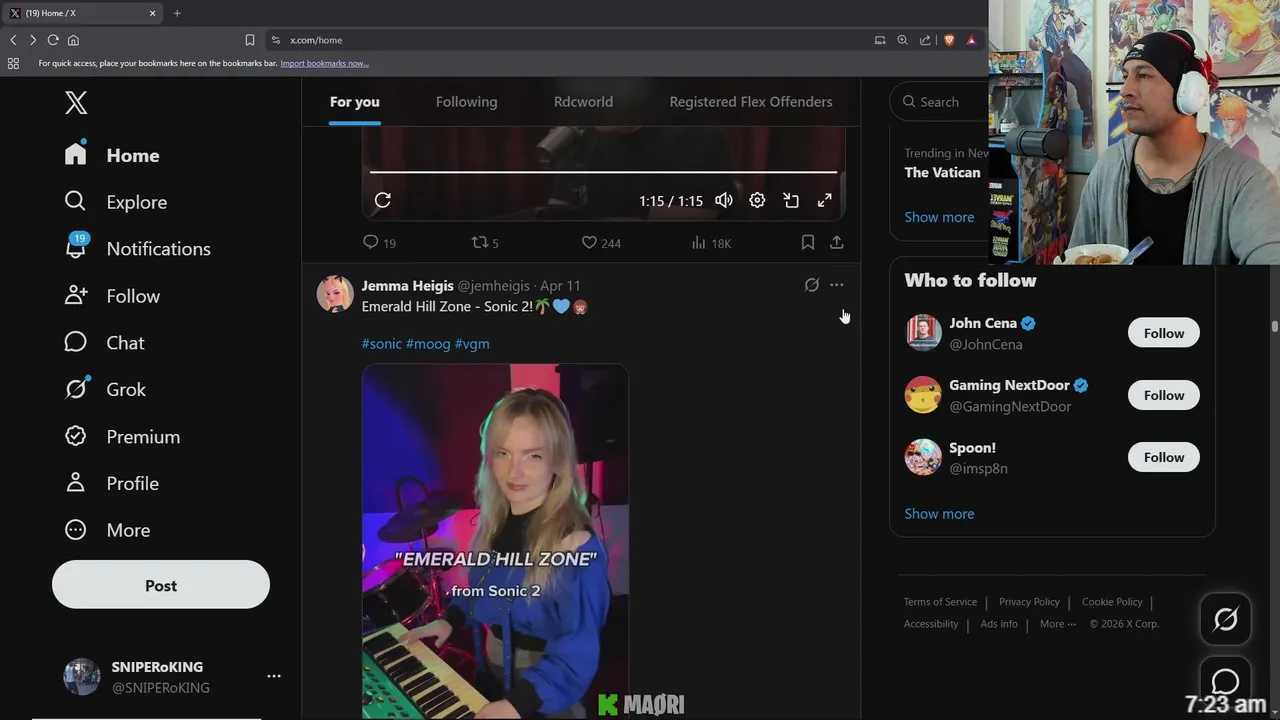Click the Grok icon on Jemma's post
The image size is (1280, 720).
pyautogui.click(x=812, y=285)
